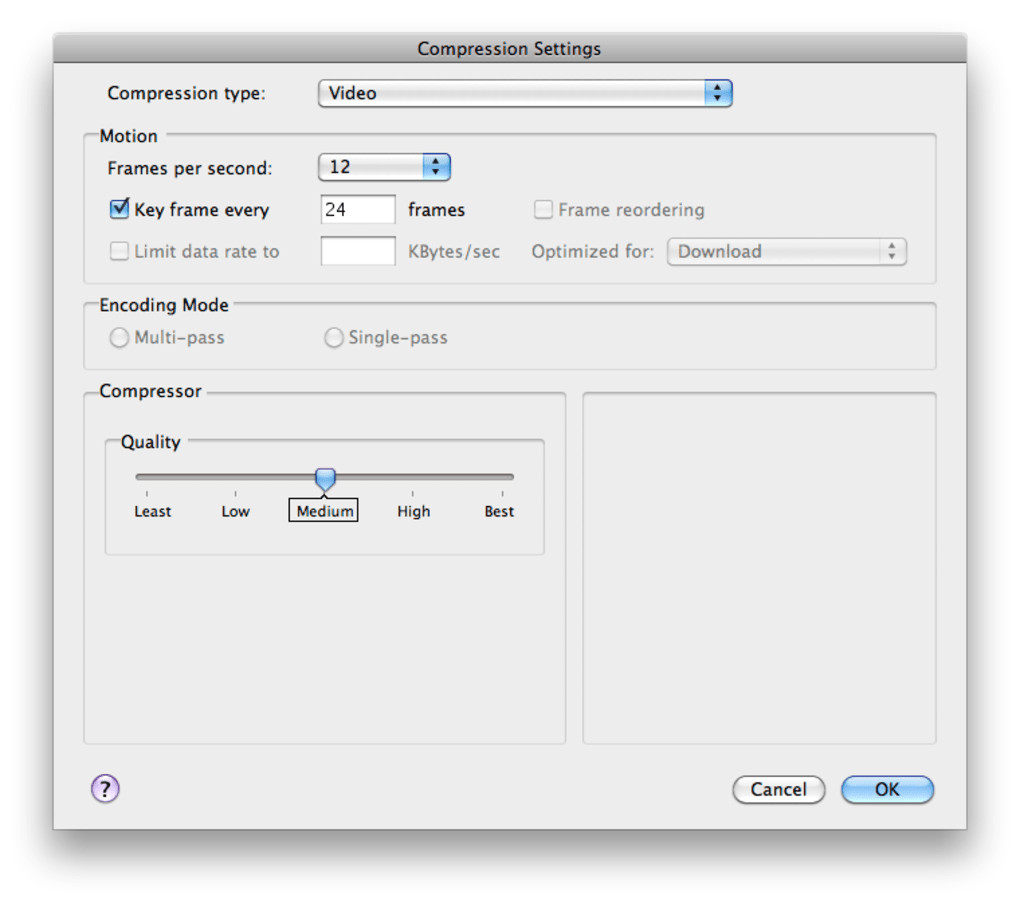1020x903 pixels.
Task: Enable the Limit data rate to checkbox
Action: coord(119,251)
